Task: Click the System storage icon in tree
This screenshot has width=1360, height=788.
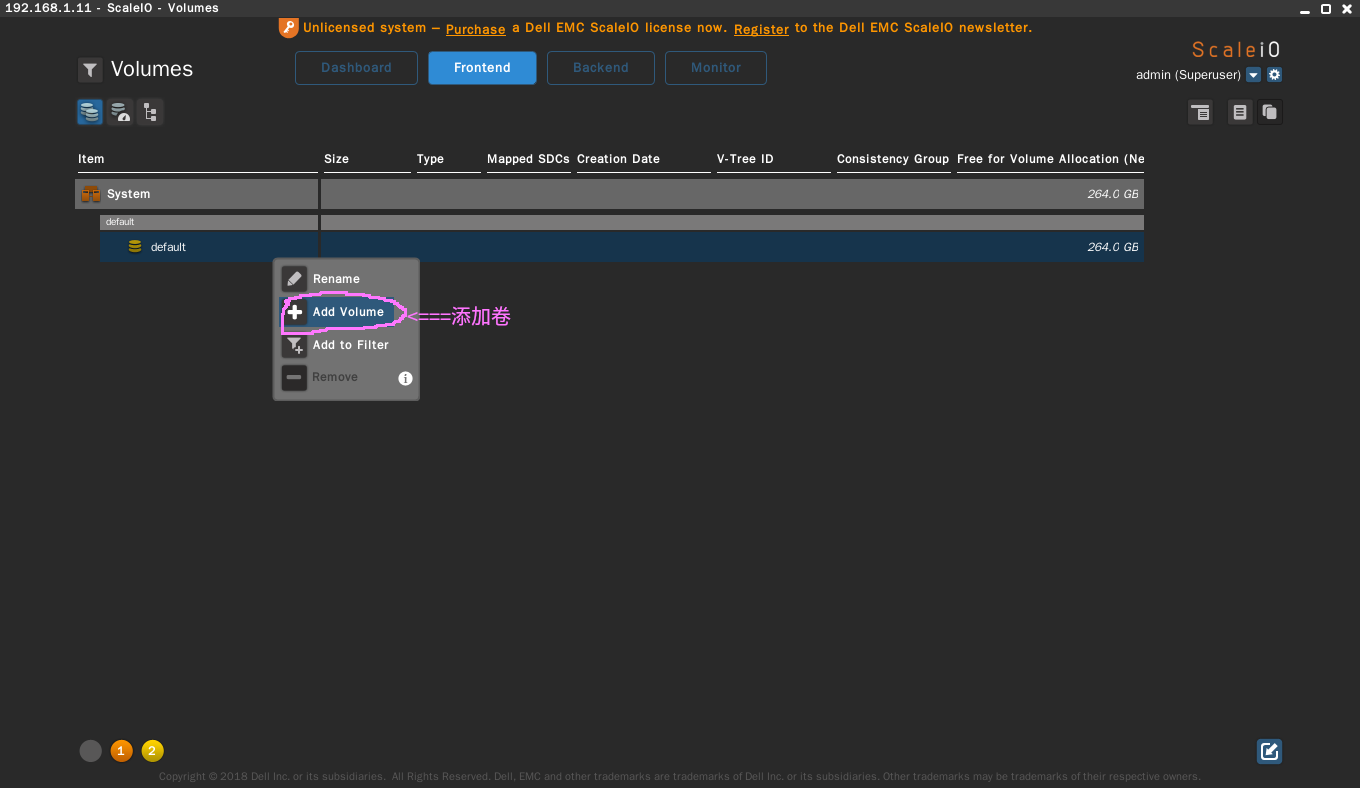Action: [x=91, y=194]
